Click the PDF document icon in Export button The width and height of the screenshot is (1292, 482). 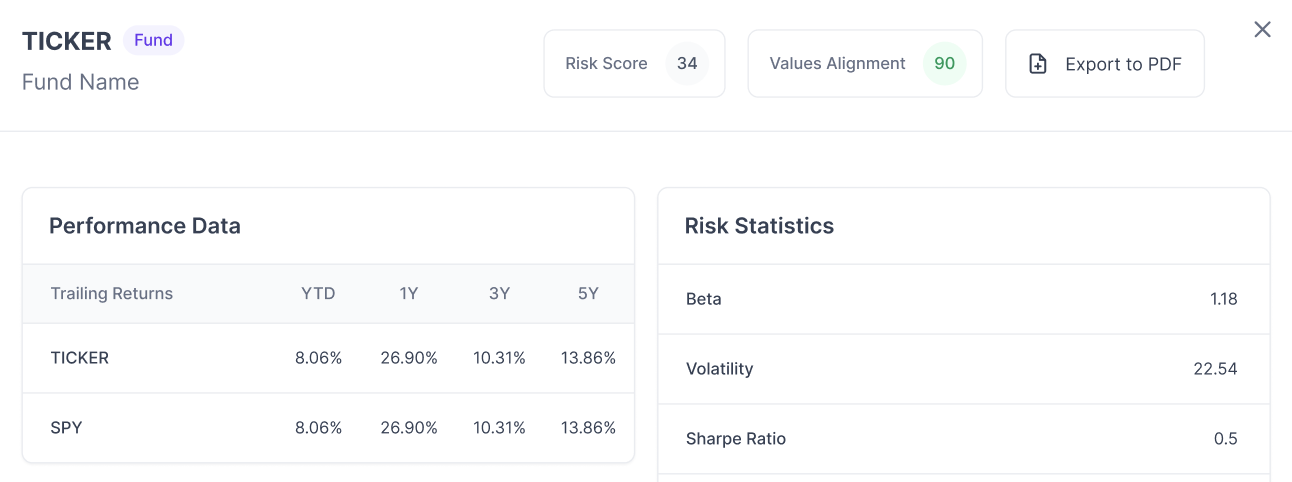pos(1038,64)
